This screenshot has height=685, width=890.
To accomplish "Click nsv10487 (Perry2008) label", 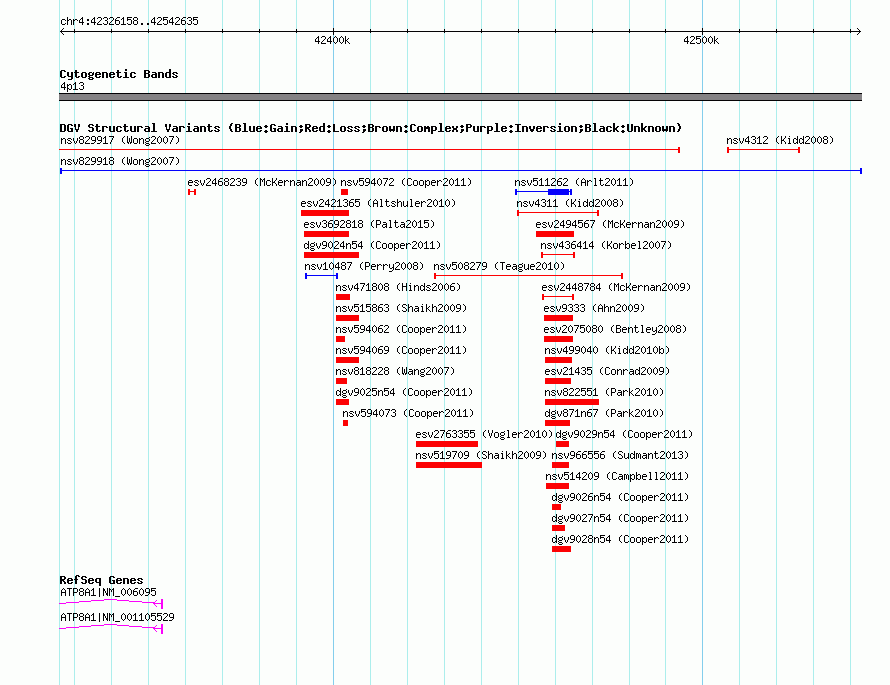I will (364, 266).
